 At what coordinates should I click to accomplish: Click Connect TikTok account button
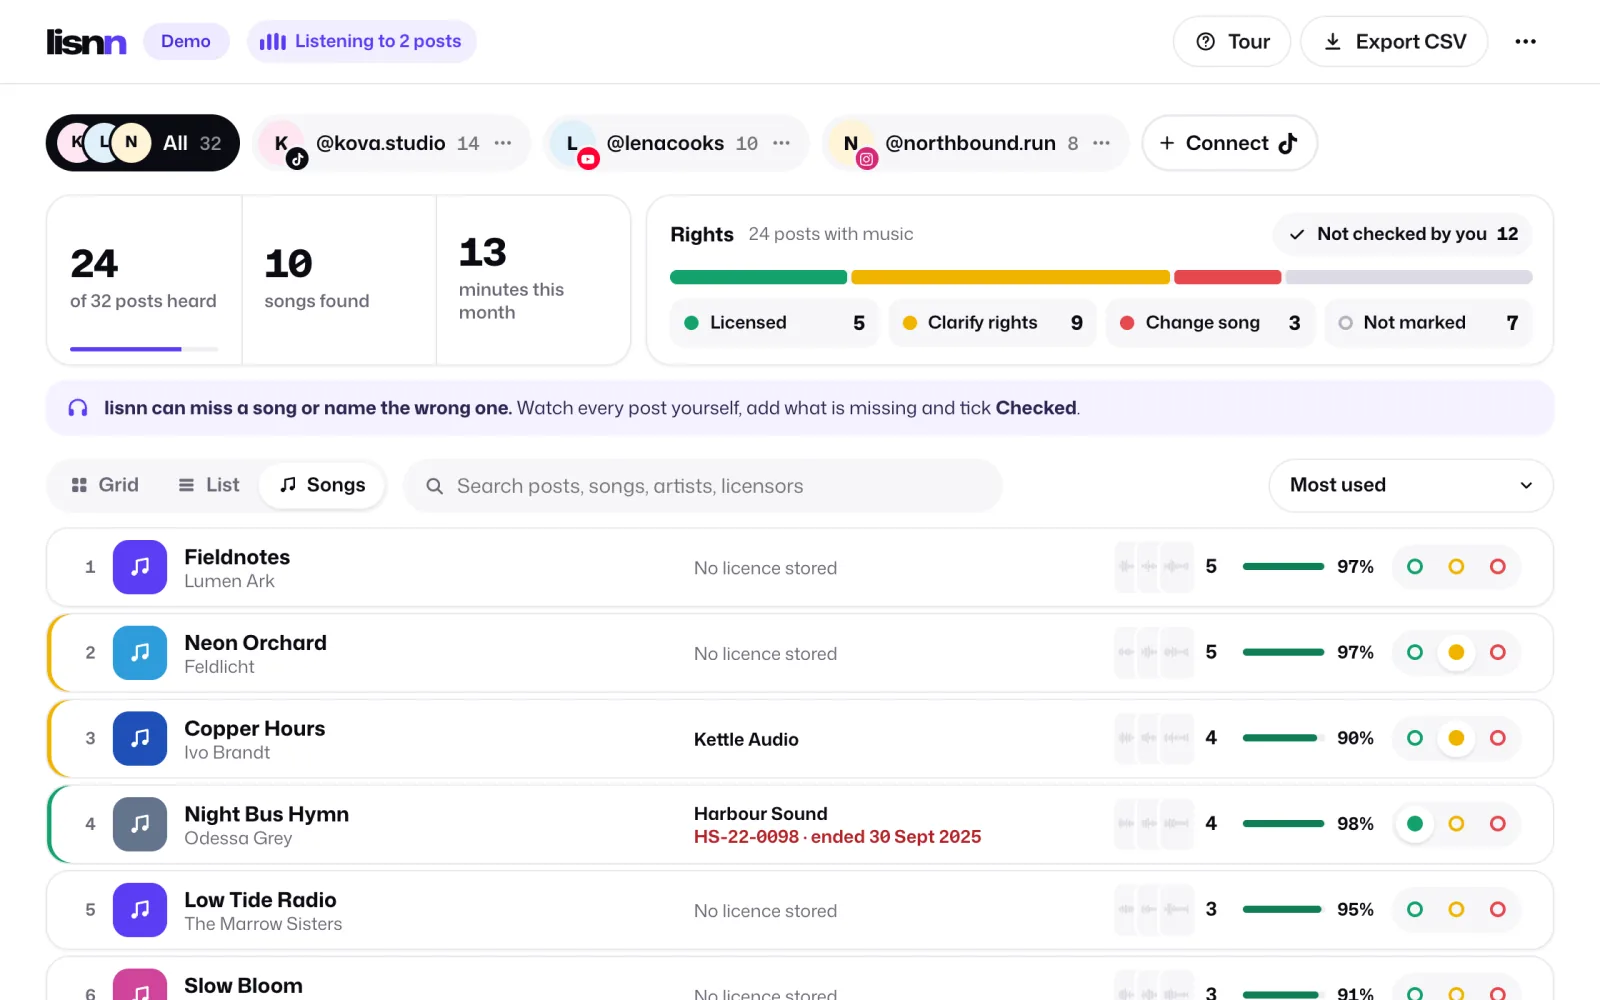[x=1229, y=143]
